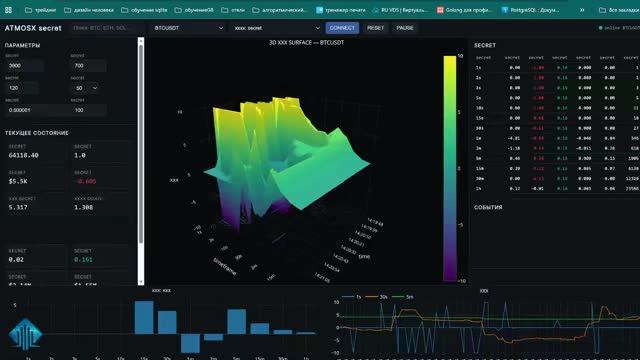The width and height of the screenshot is (640, 360).
Task: Click the left panel scrollbar down arrow
Action: coord(141,282)
